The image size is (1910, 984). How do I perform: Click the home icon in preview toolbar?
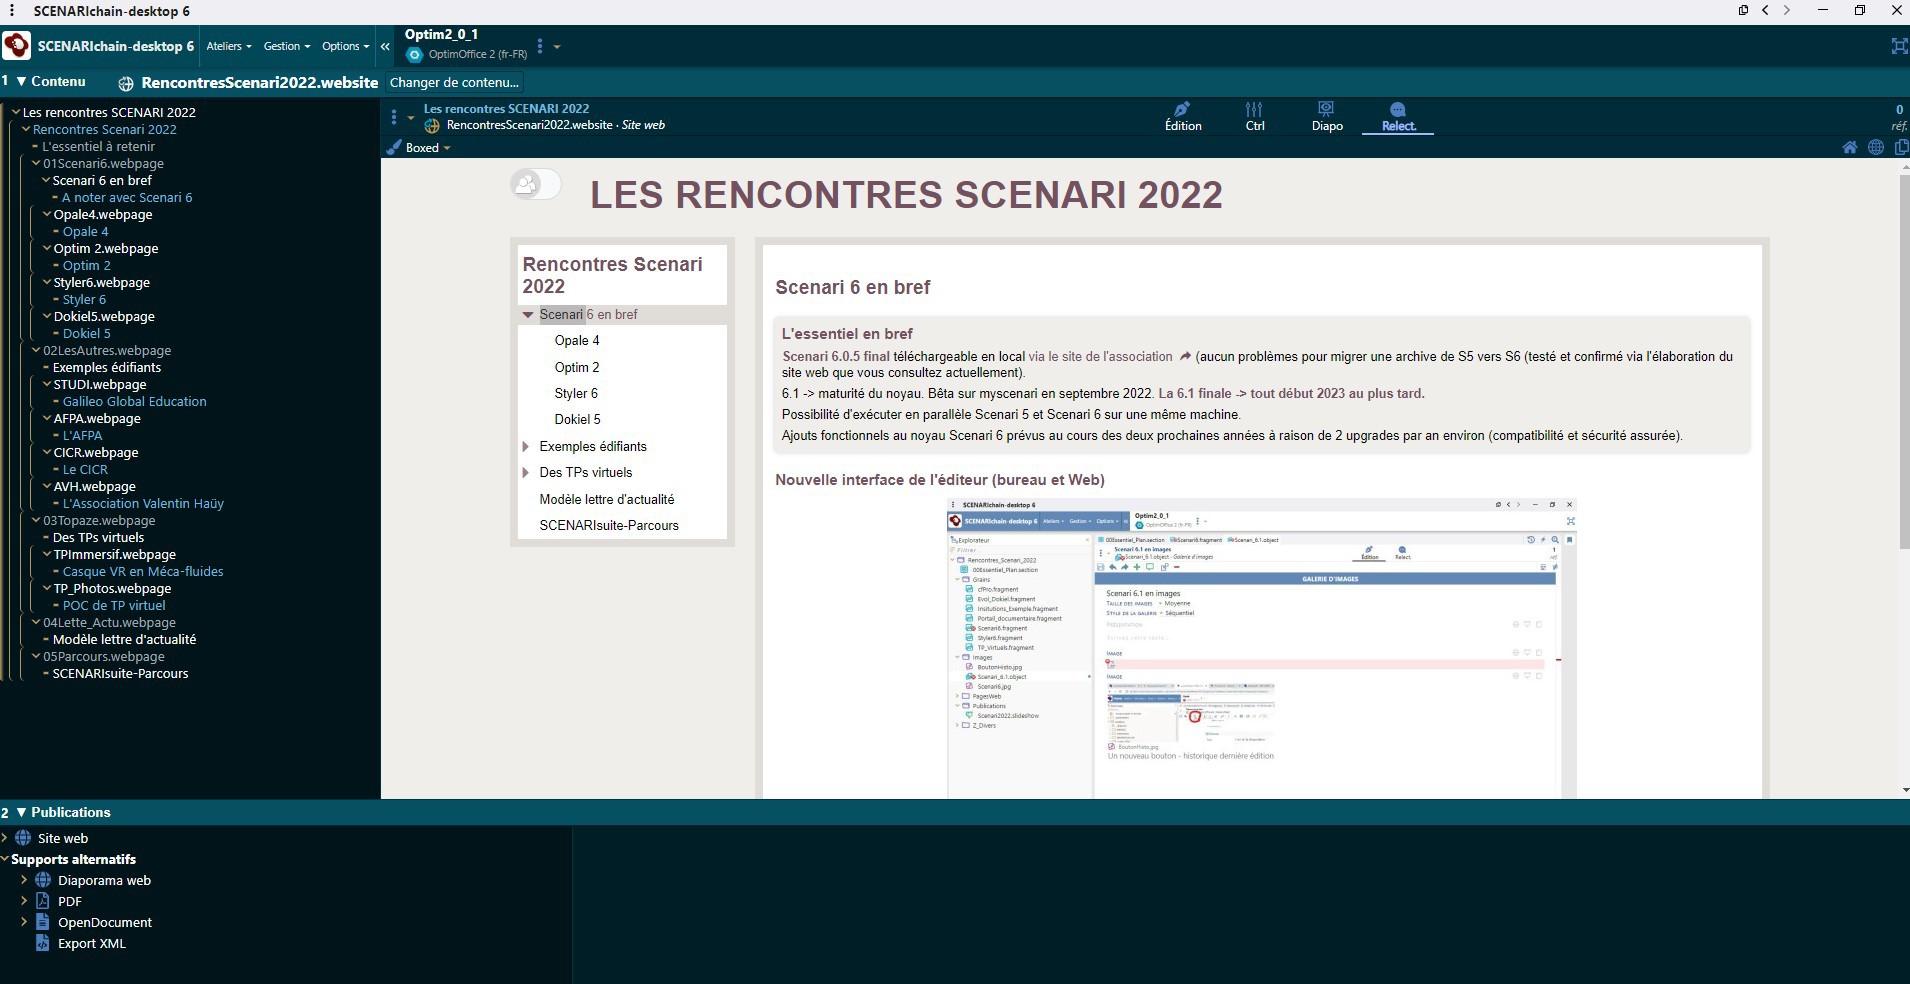(1849, 147)
